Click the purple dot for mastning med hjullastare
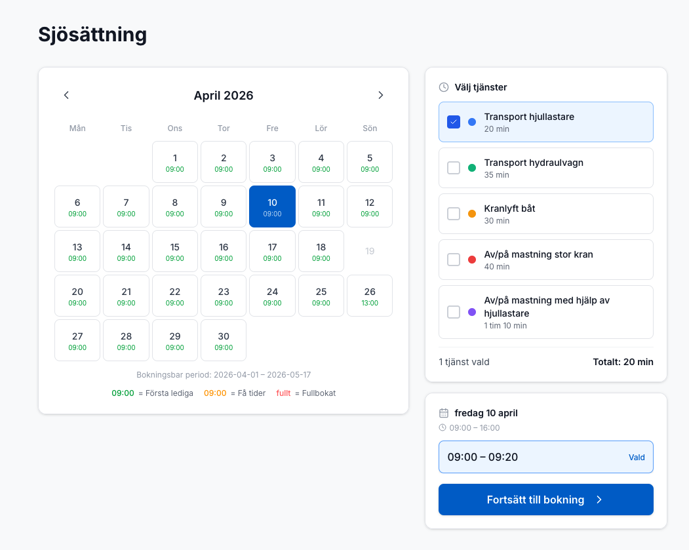Image resolution: width=689 pixels, height=550 pixels. point(472,312)
